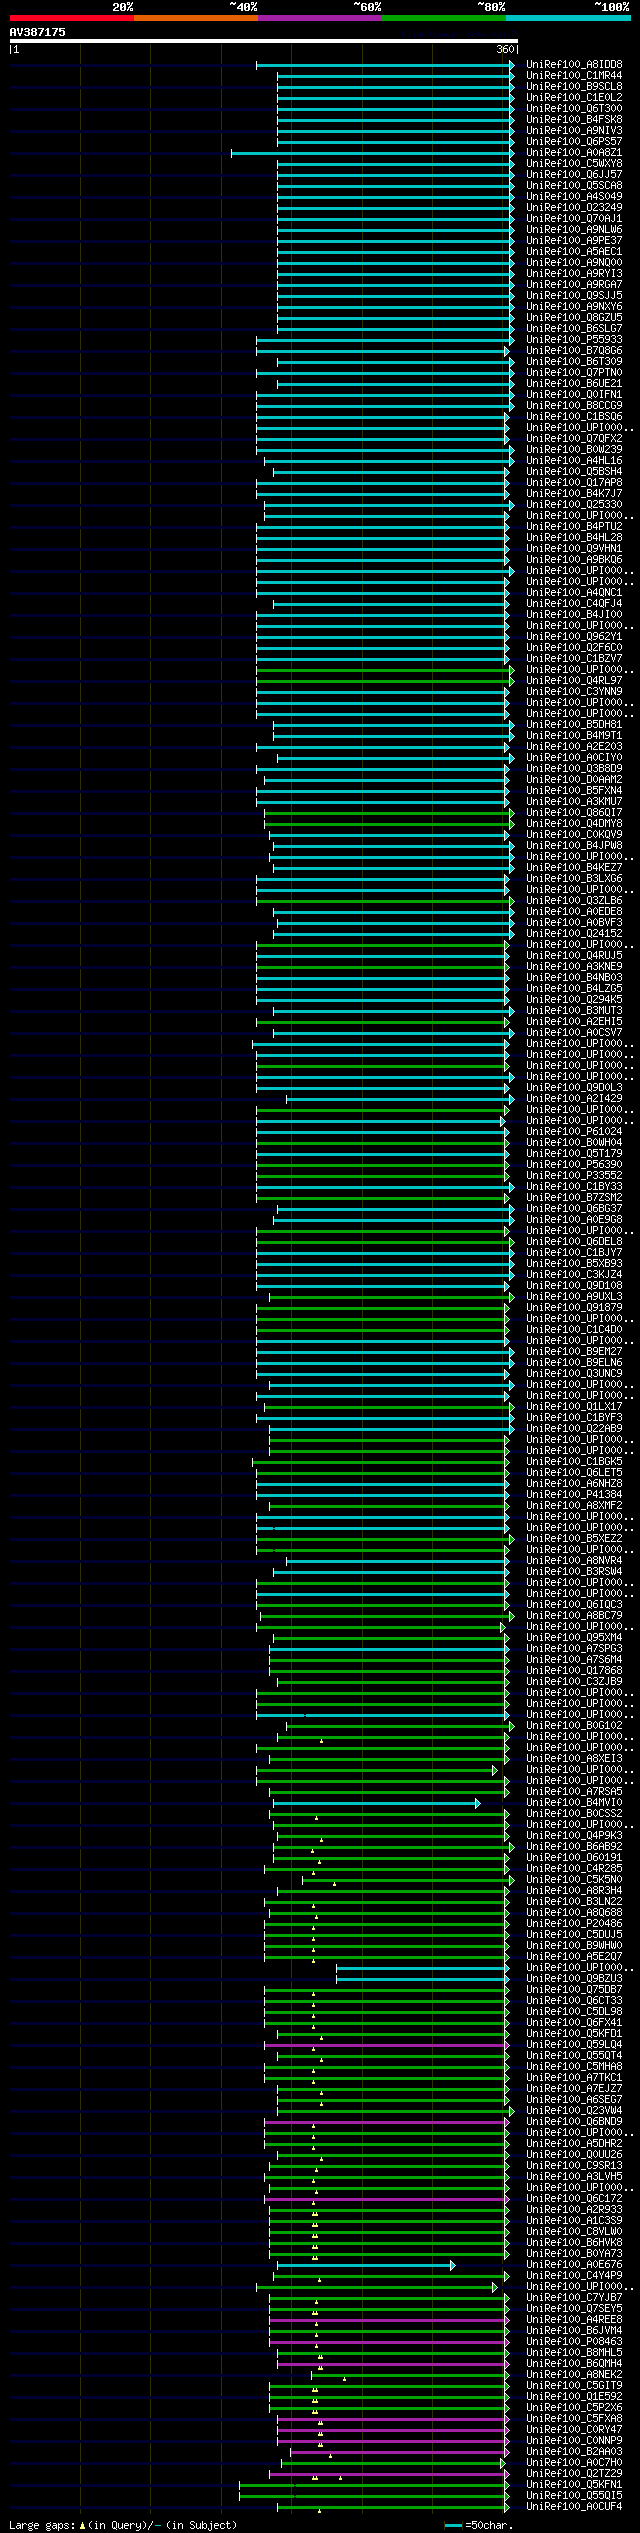The width and height of the screenshot is (640, 2533).
Task: Click the query end position 360
Action: (505, 49)
